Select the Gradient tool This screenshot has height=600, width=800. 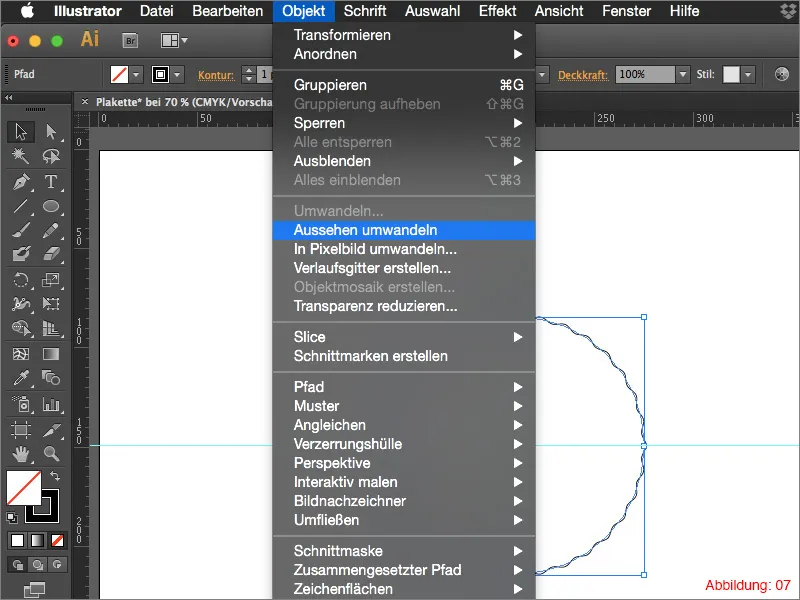pos(51,354)
